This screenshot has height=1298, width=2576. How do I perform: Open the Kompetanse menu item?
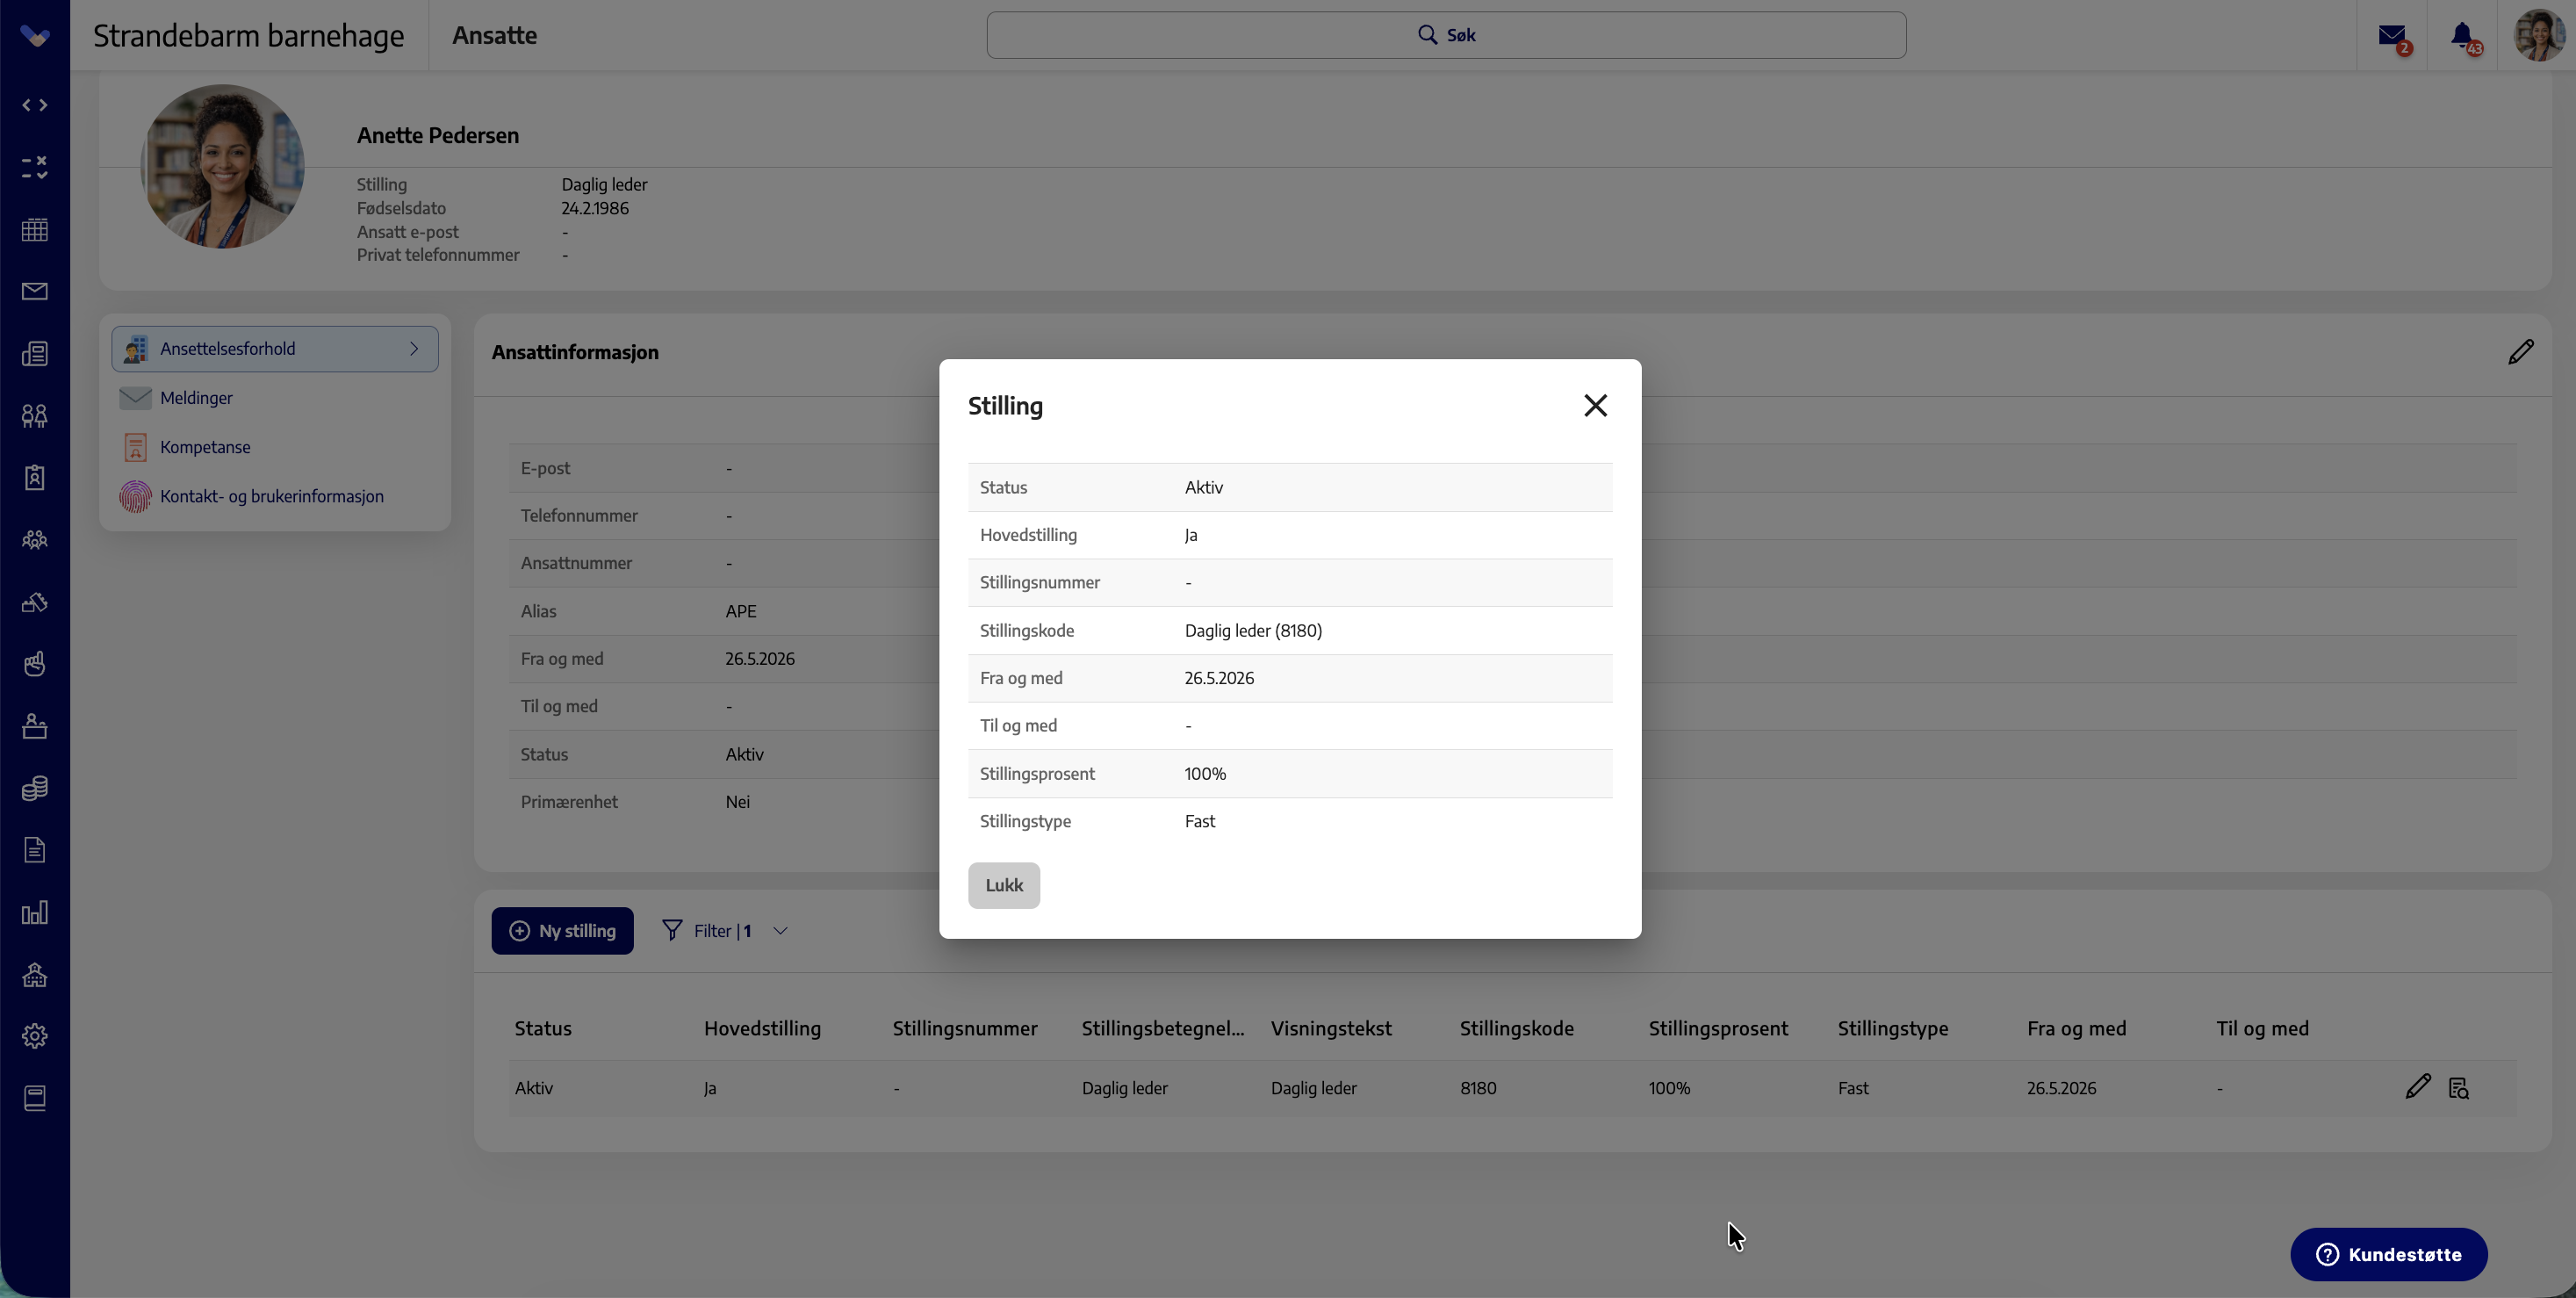coord(275,447)
